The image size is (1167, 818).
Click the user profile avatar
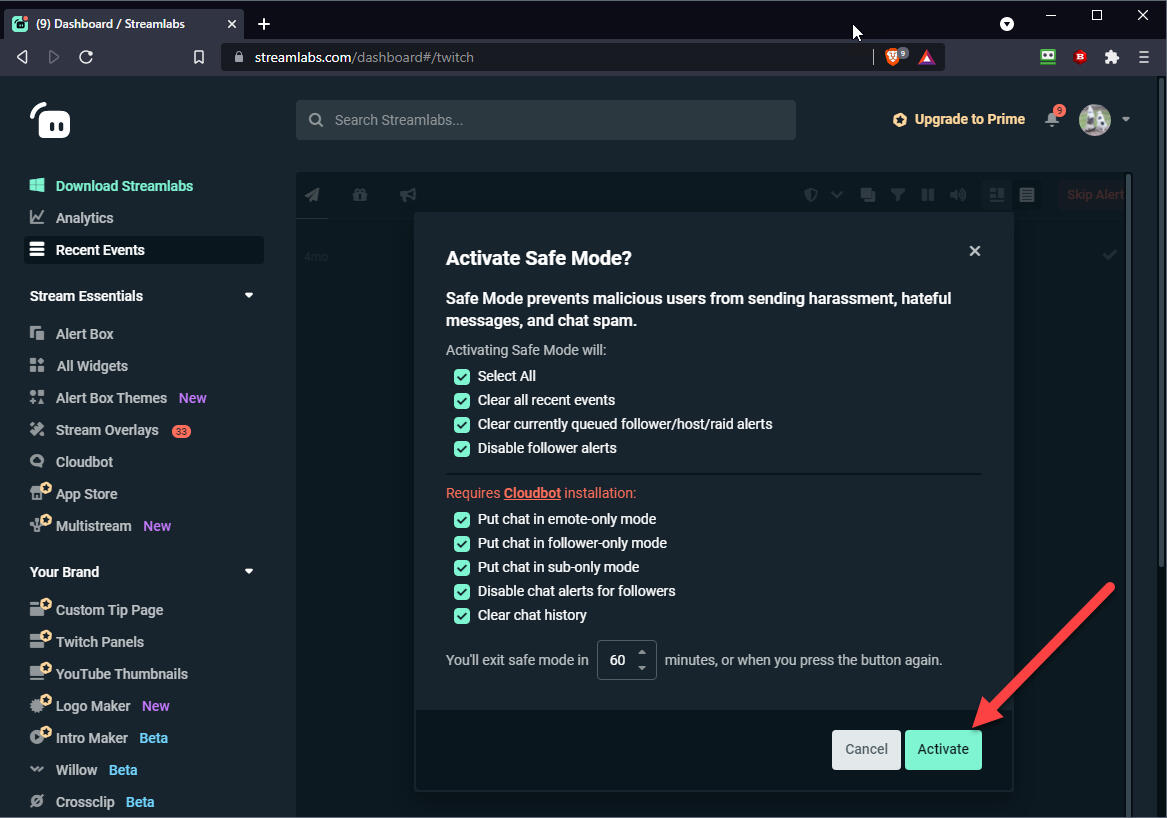pyautogui.click(x=1095, y=119)
